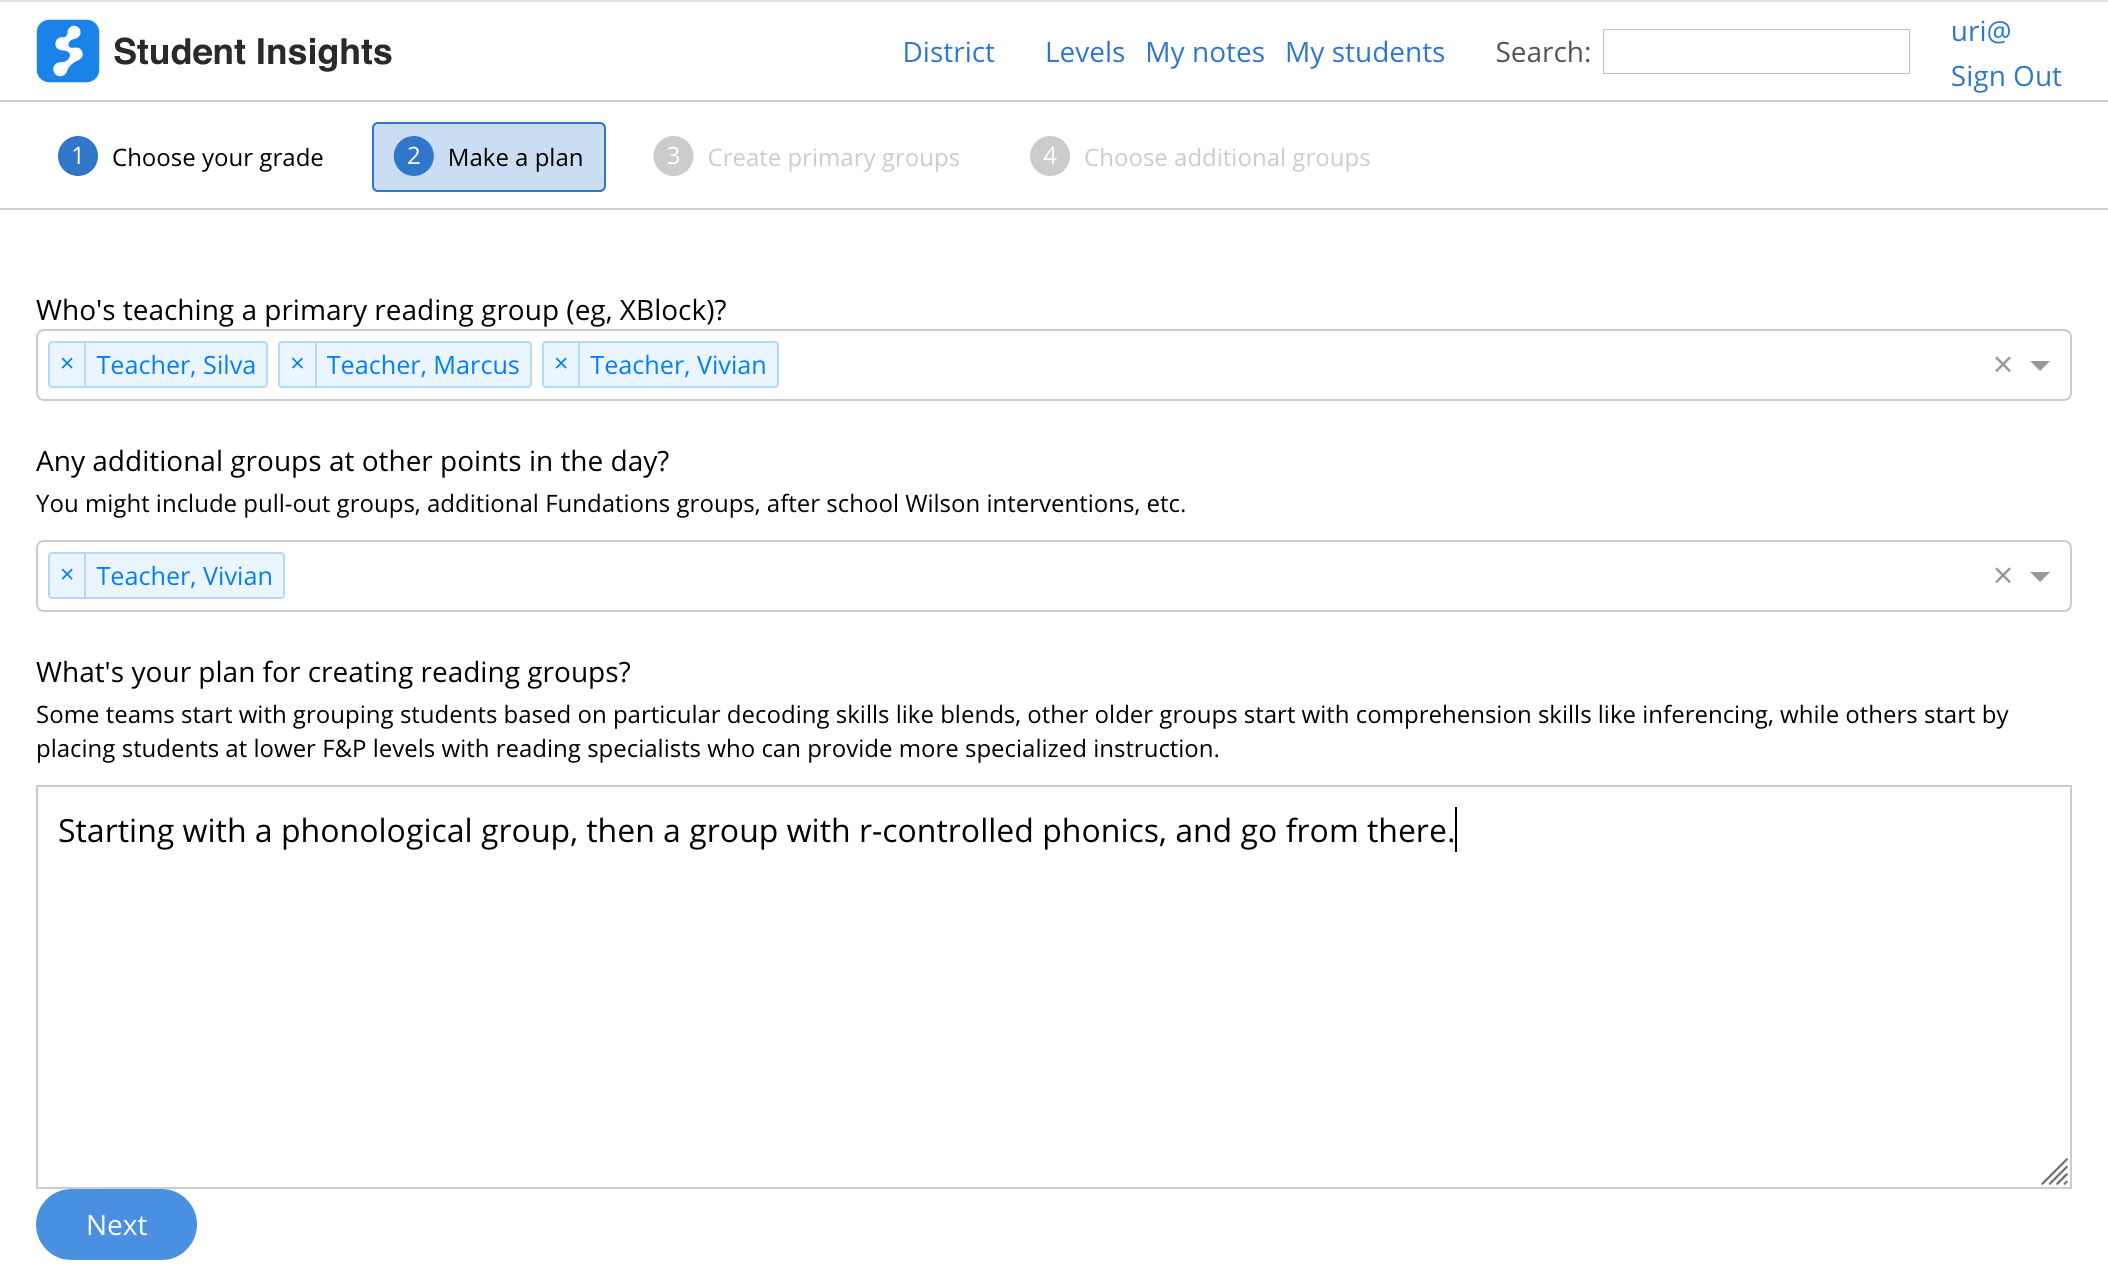Open Create primary groups step
The width and height of the screenshot is (2108, 1282).
coord(806,157)
